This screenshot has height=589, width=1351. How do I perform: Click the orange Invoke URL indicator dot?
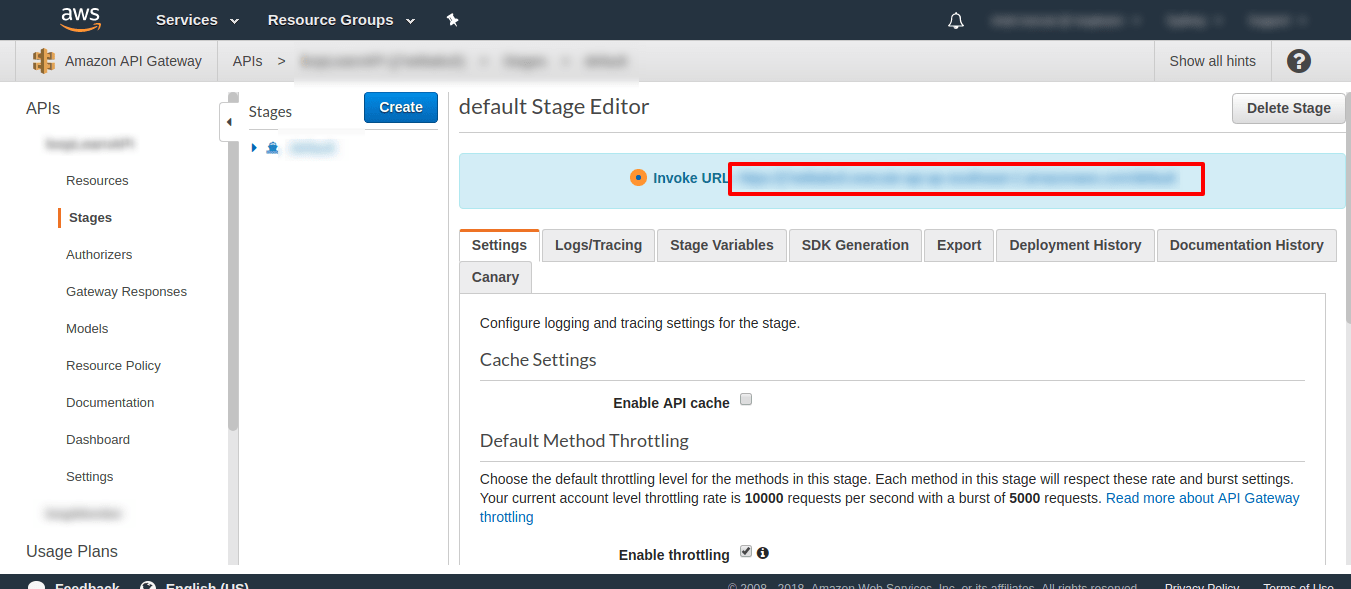637,177
